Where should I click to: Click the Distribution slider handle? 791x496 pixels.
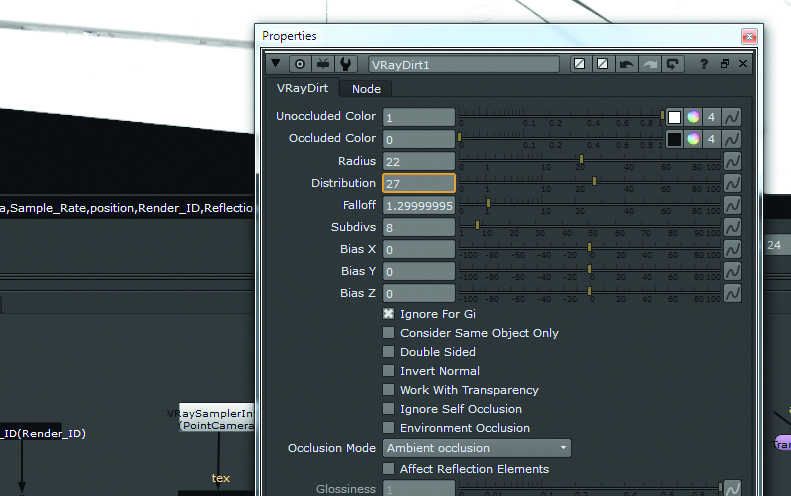tap(594, 181)
